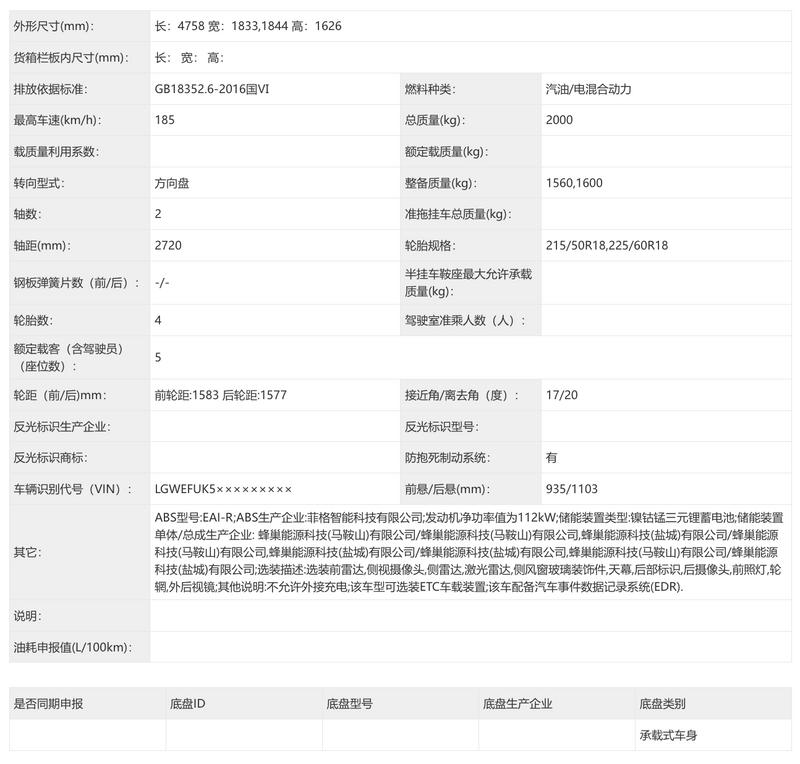Click the 转向型式 value 方向盘
800x764 pixels.
[172, 183]
